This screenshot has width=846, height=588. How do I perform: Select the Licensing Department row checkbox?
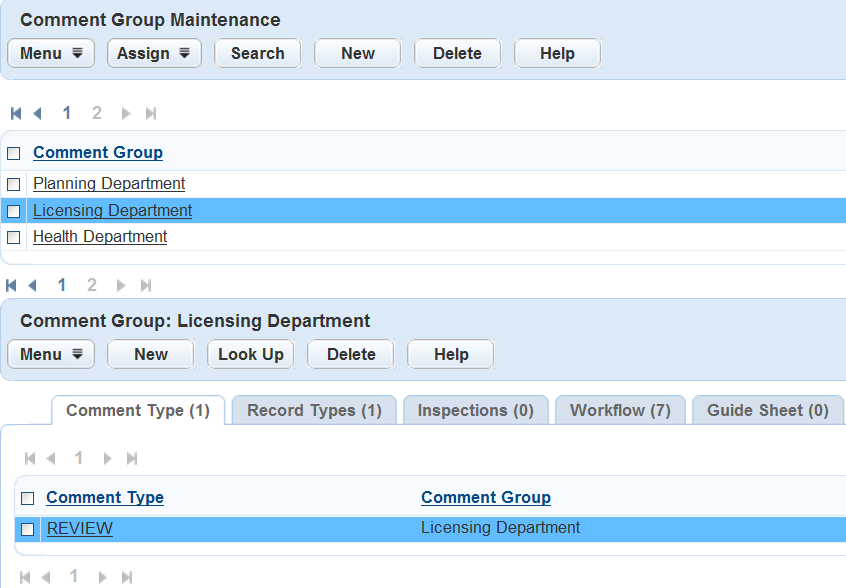[14, 211]
